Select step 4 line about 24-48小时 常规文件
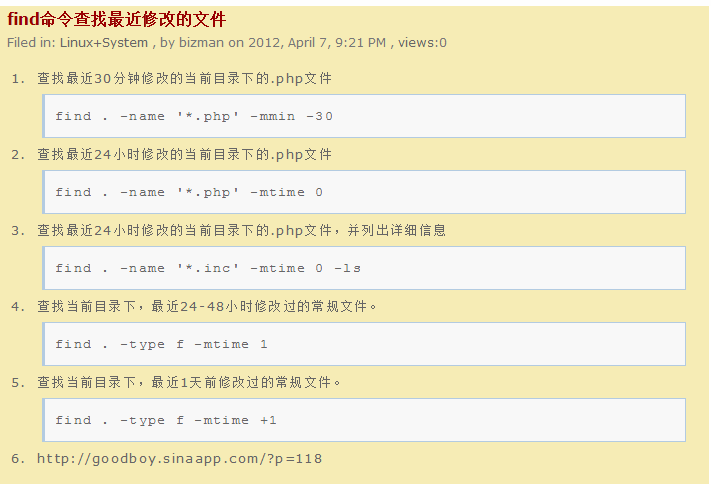The height and width of the screenshot is (484, 711). pos(207,307)
